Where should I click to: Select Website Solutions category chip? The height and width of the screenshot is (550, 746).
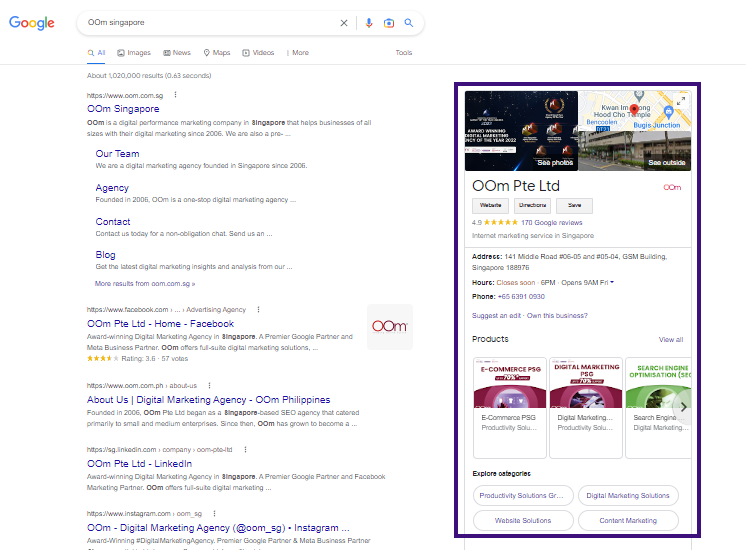coord(523,521)
